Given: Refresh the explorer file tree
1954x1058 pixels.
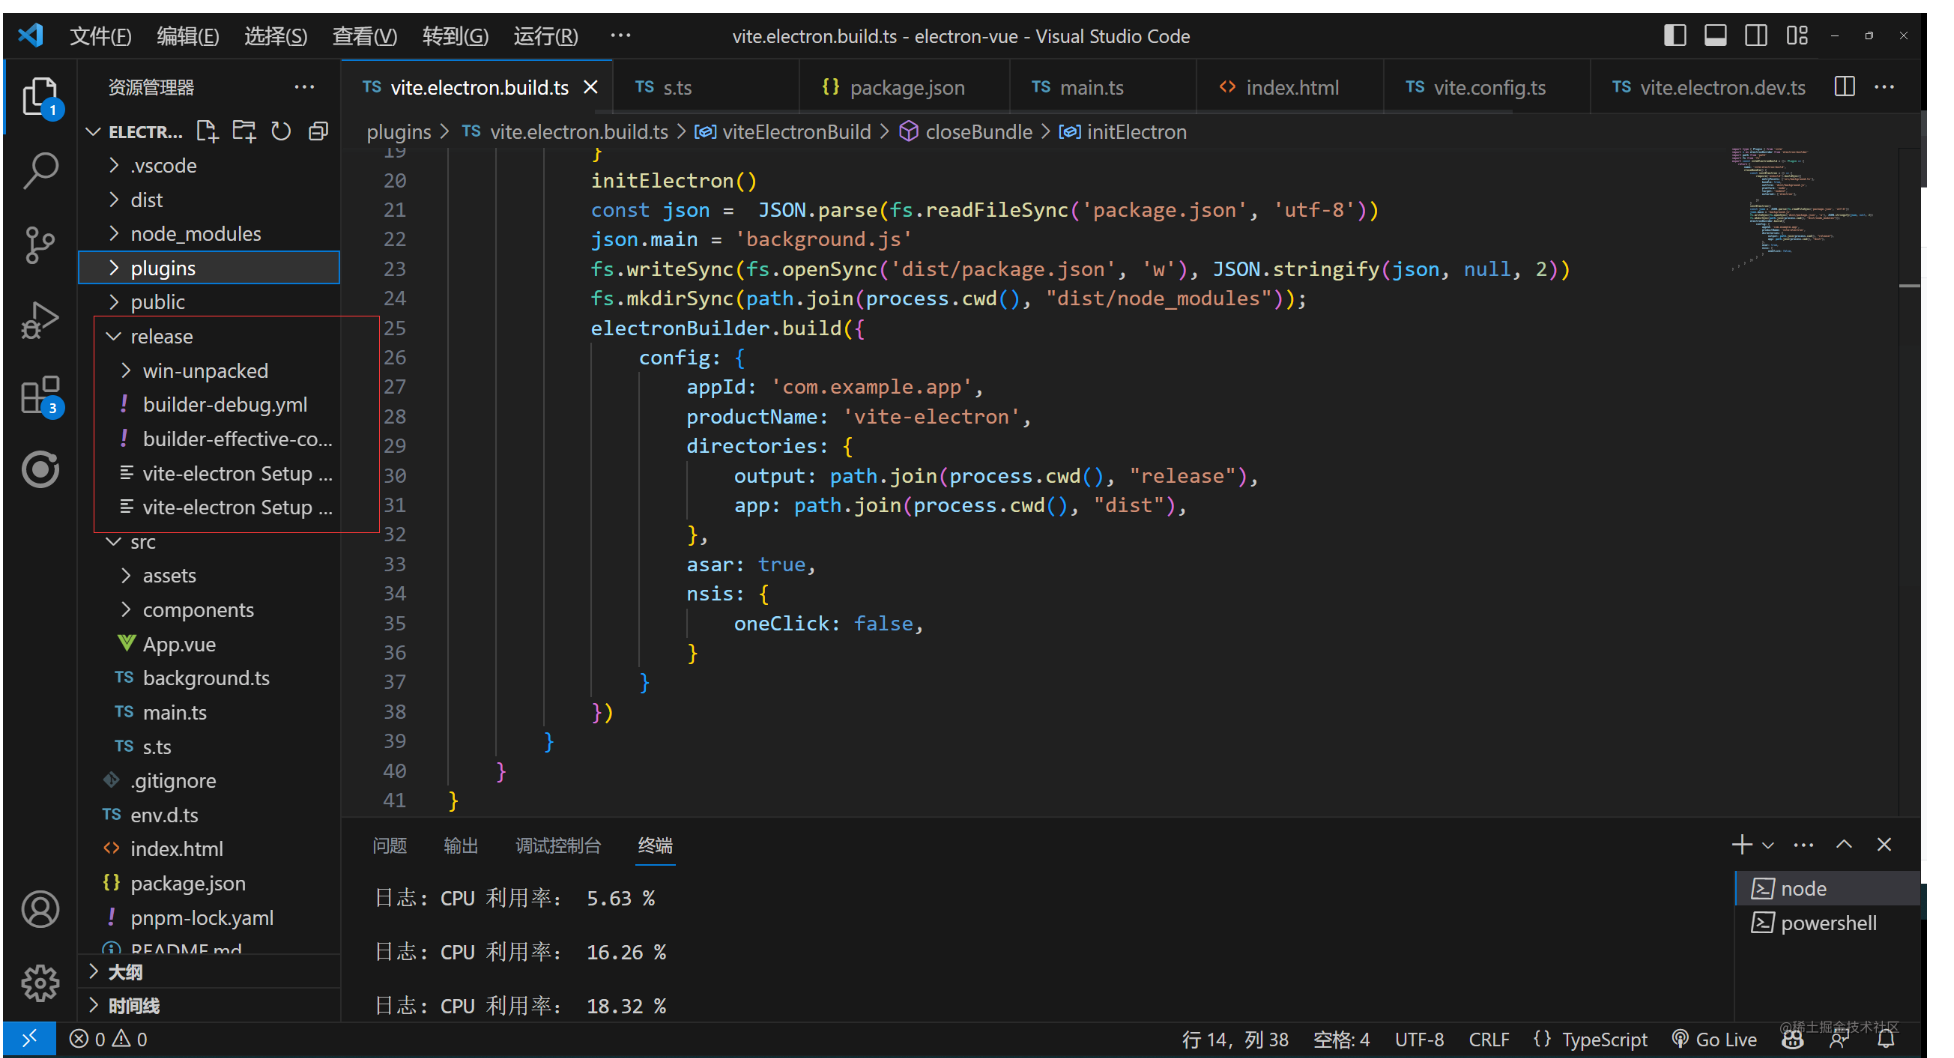Looking at the screenshot, I should (x=281, y=131).
